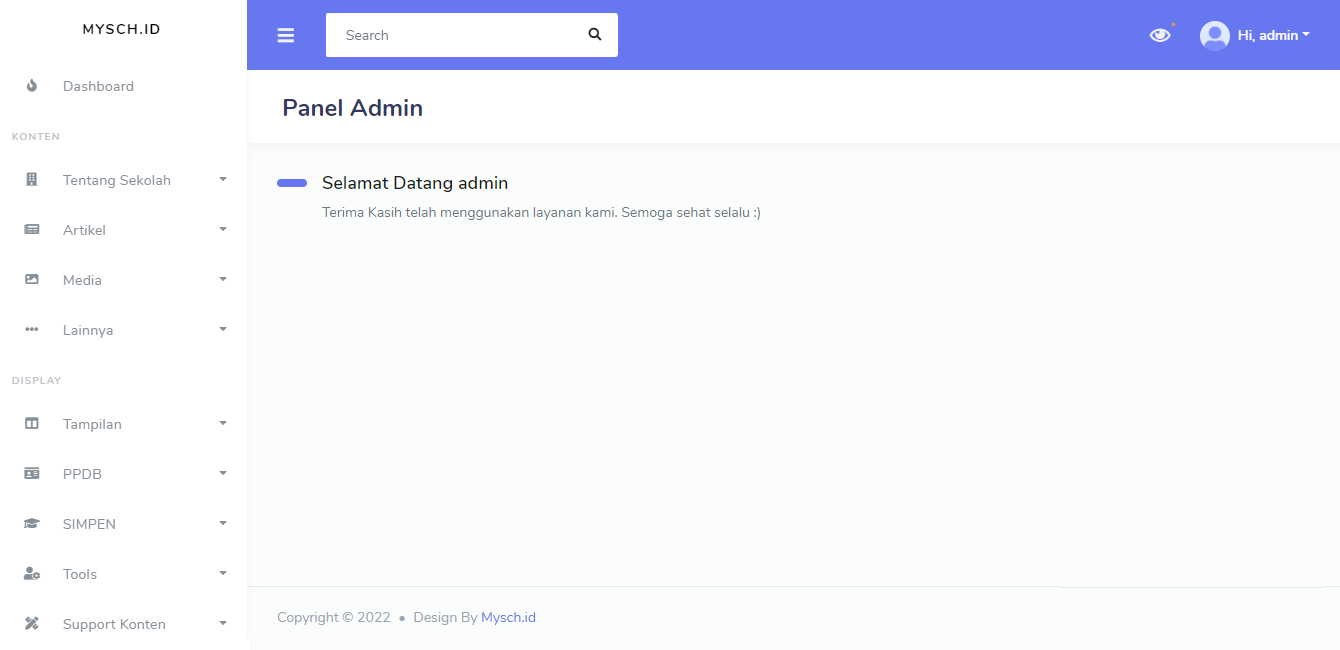Screen dimensions: 1340x650
Task: Click the Copyright © 2022 text
Action: click(334, 617)
